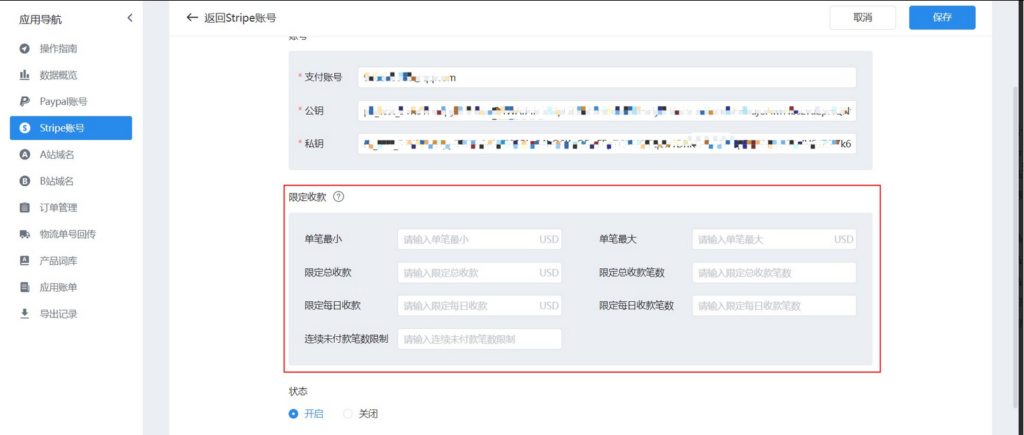Click the 连续未付款笔数限制 input field
1024x435 pixels.
point(480,339)
